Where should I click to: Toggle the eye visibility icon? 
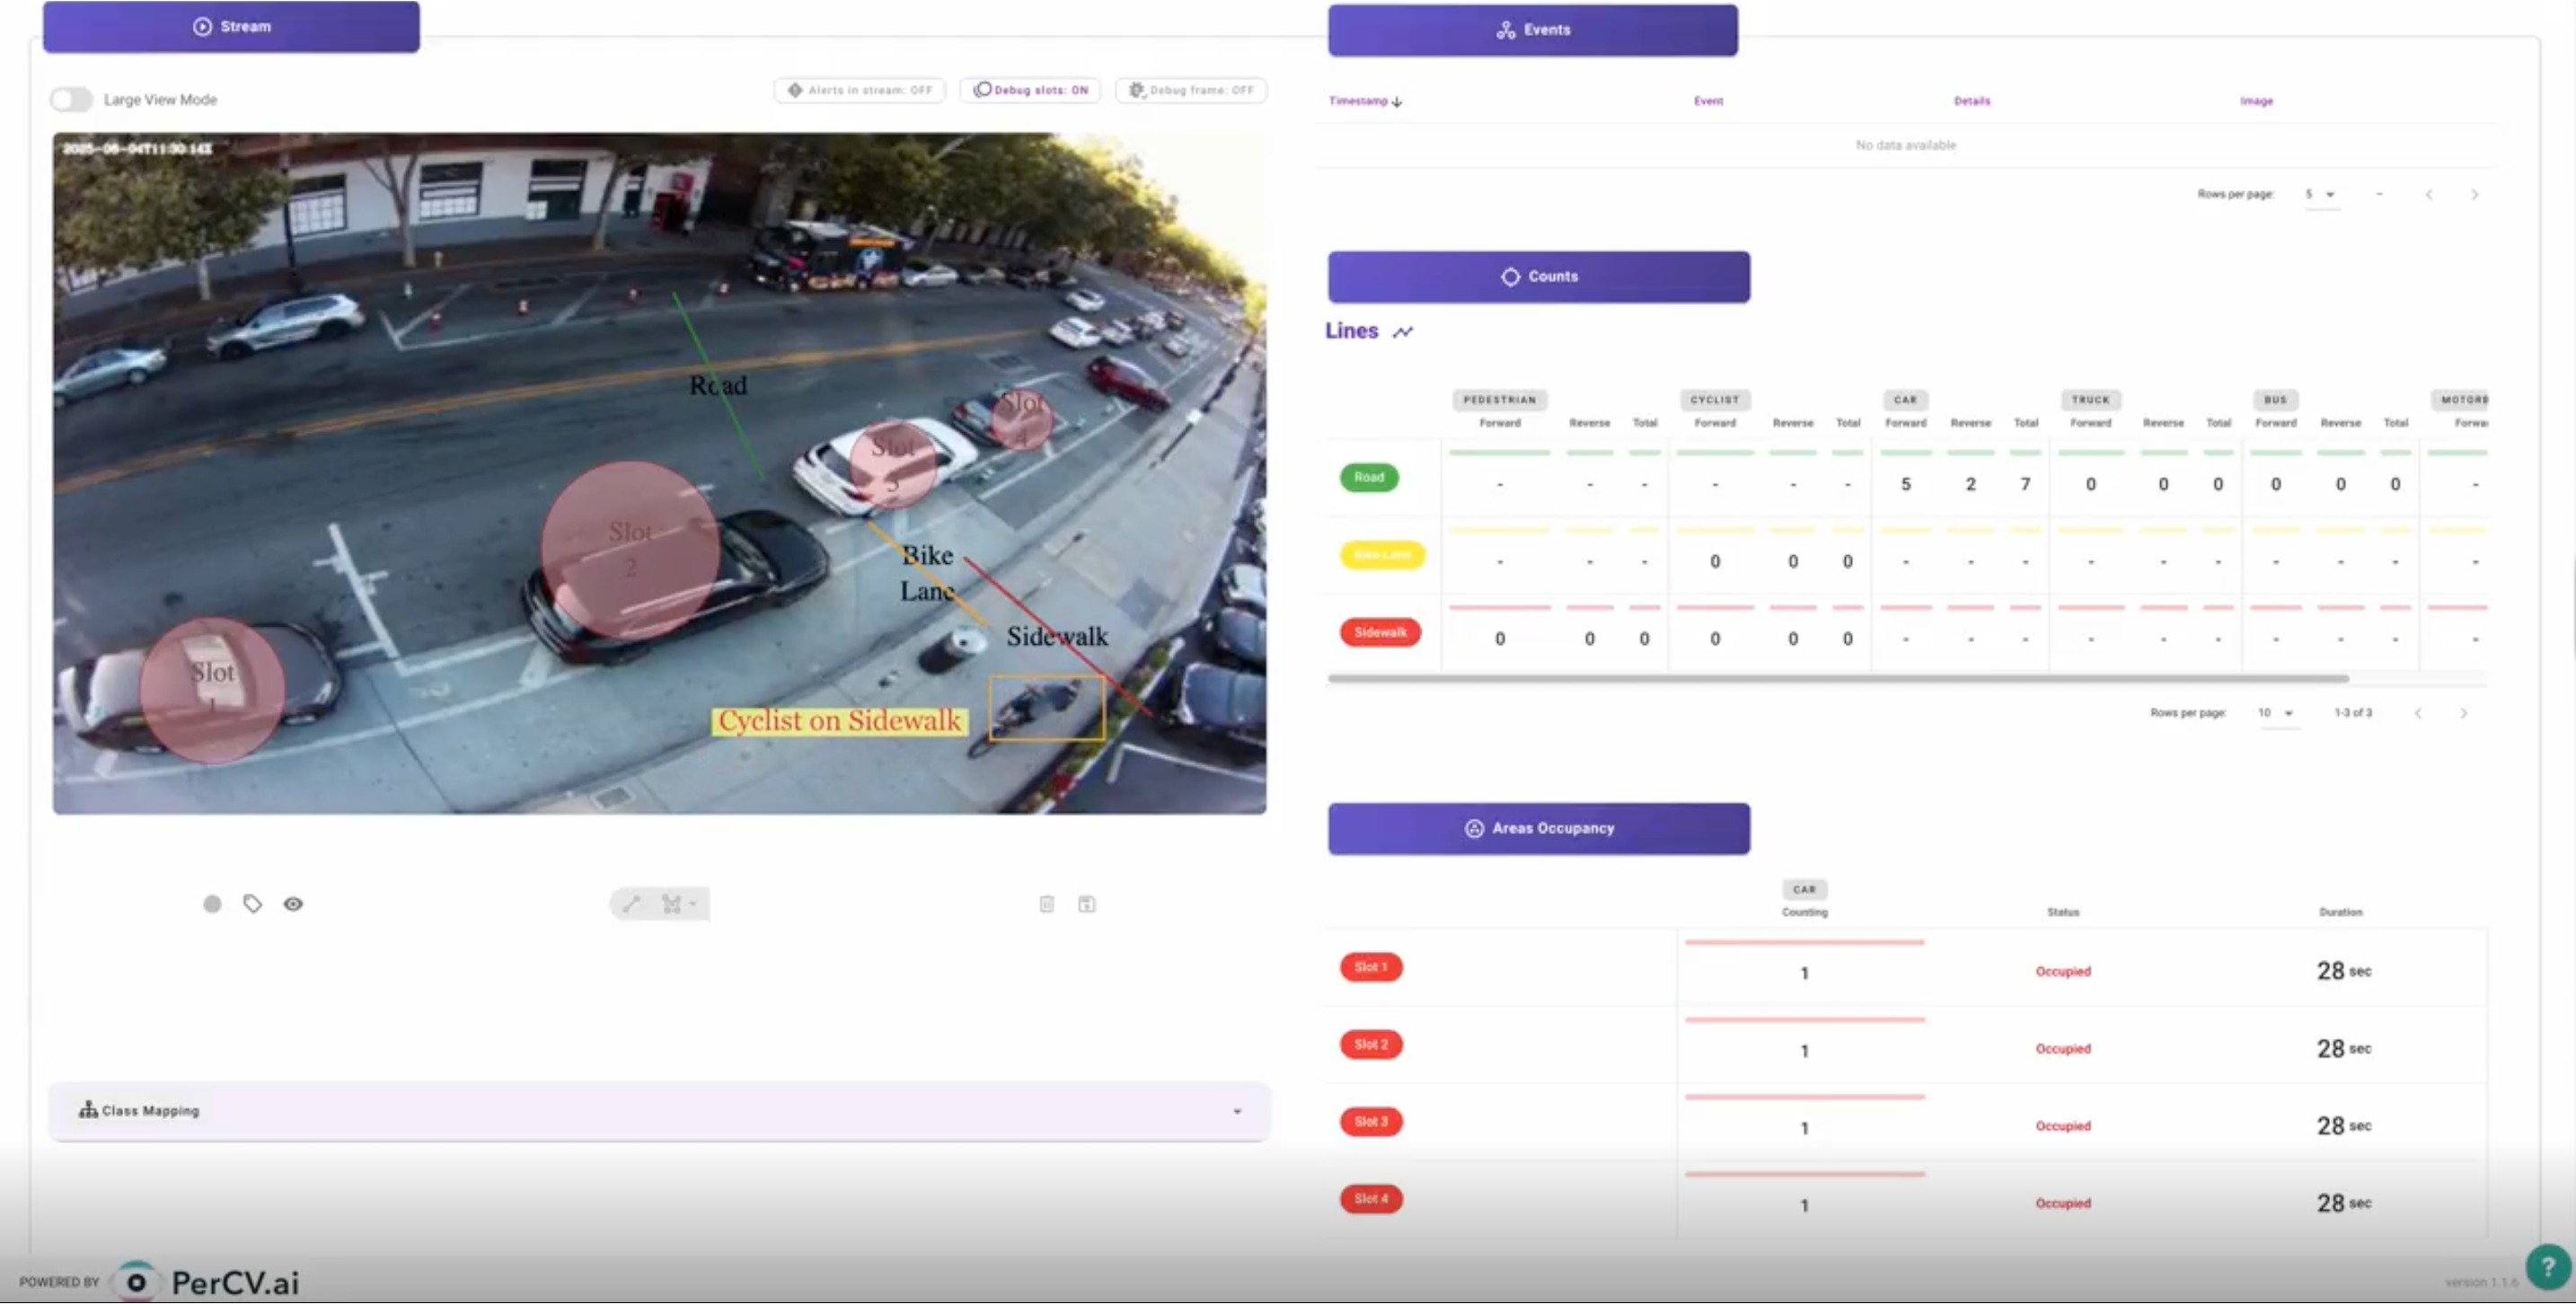click(x=293, y=904)
